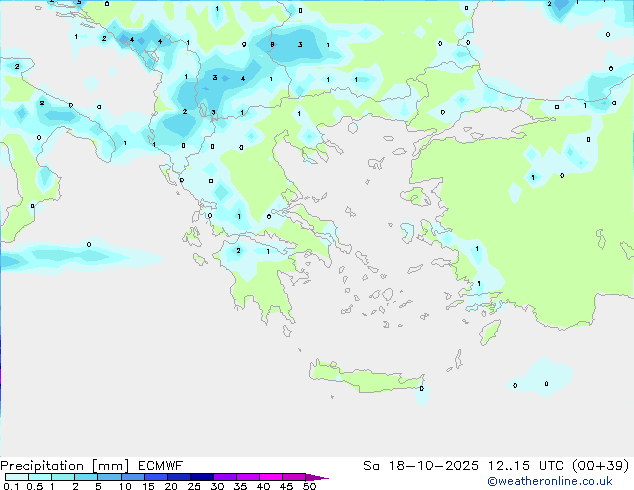Click the 25–30 mm dark navy swatch
Viewport: 634px width, 490px height.
click(x=201, y=477)
